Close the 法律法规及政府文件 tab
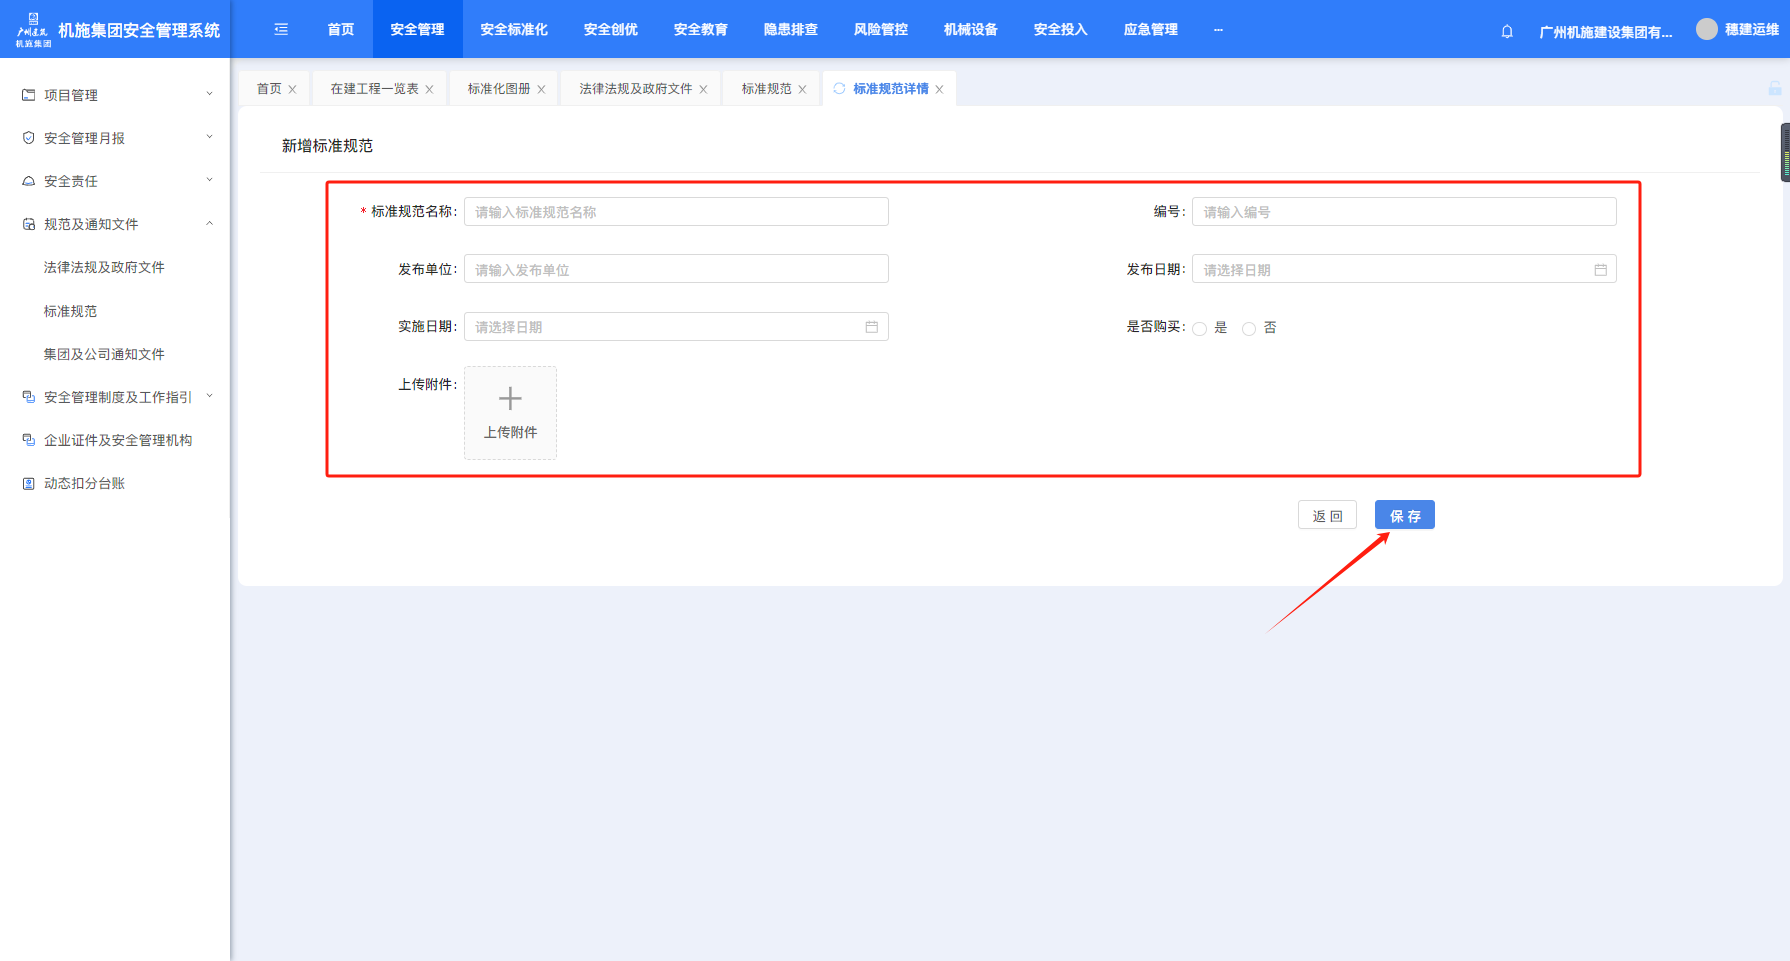This screenshot has height=961, width=1790. tap(703, 89)
